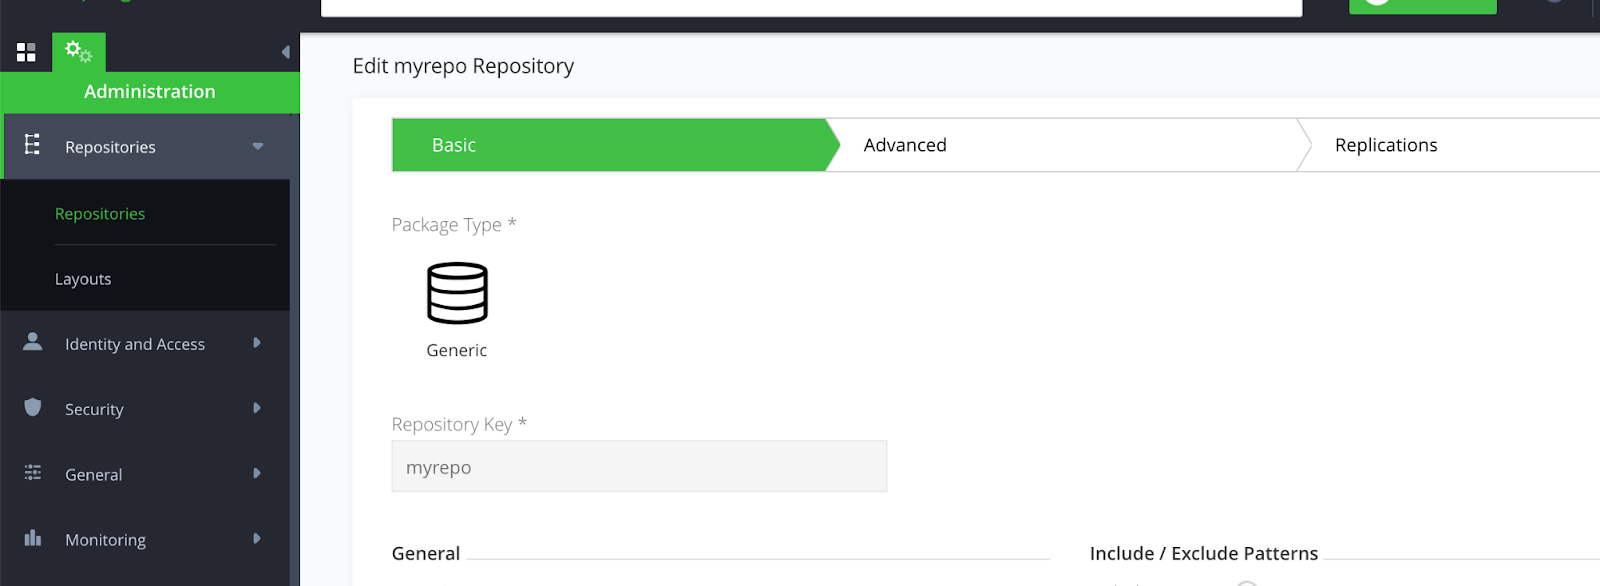Collapse the sidebar with the arrow icon

tap(287, 51)
